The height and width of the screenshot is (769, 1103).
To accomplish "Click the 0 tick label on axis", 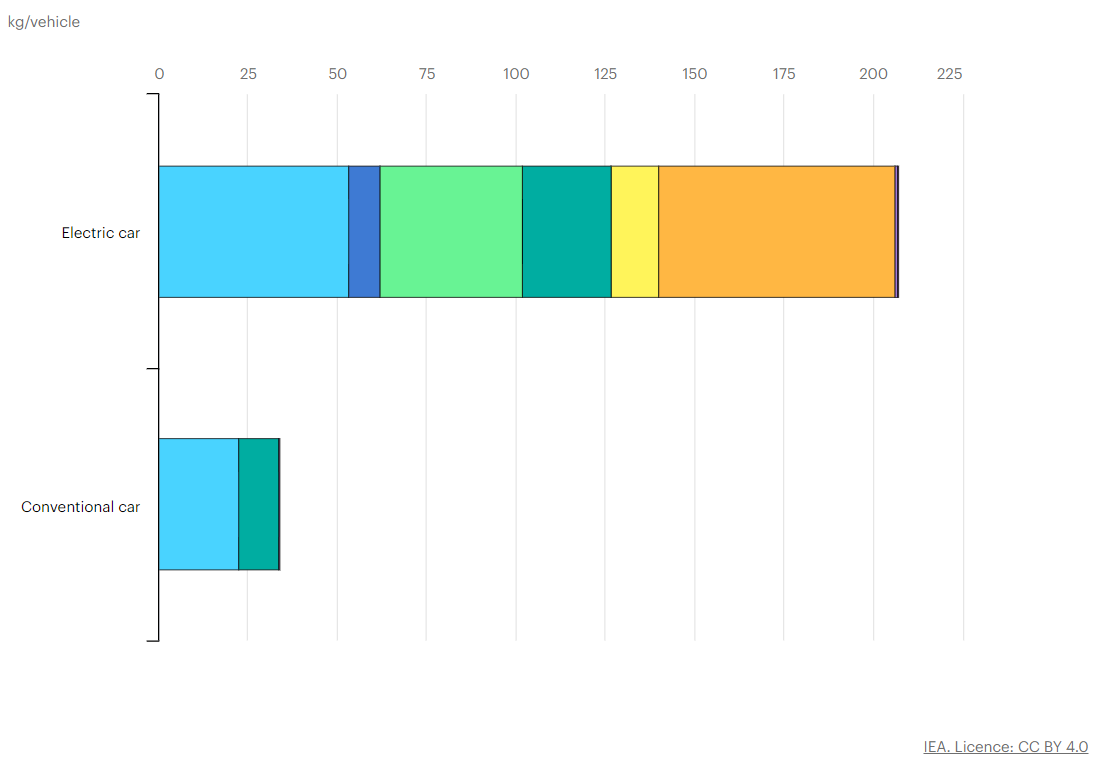I will (x=159, y=74).
